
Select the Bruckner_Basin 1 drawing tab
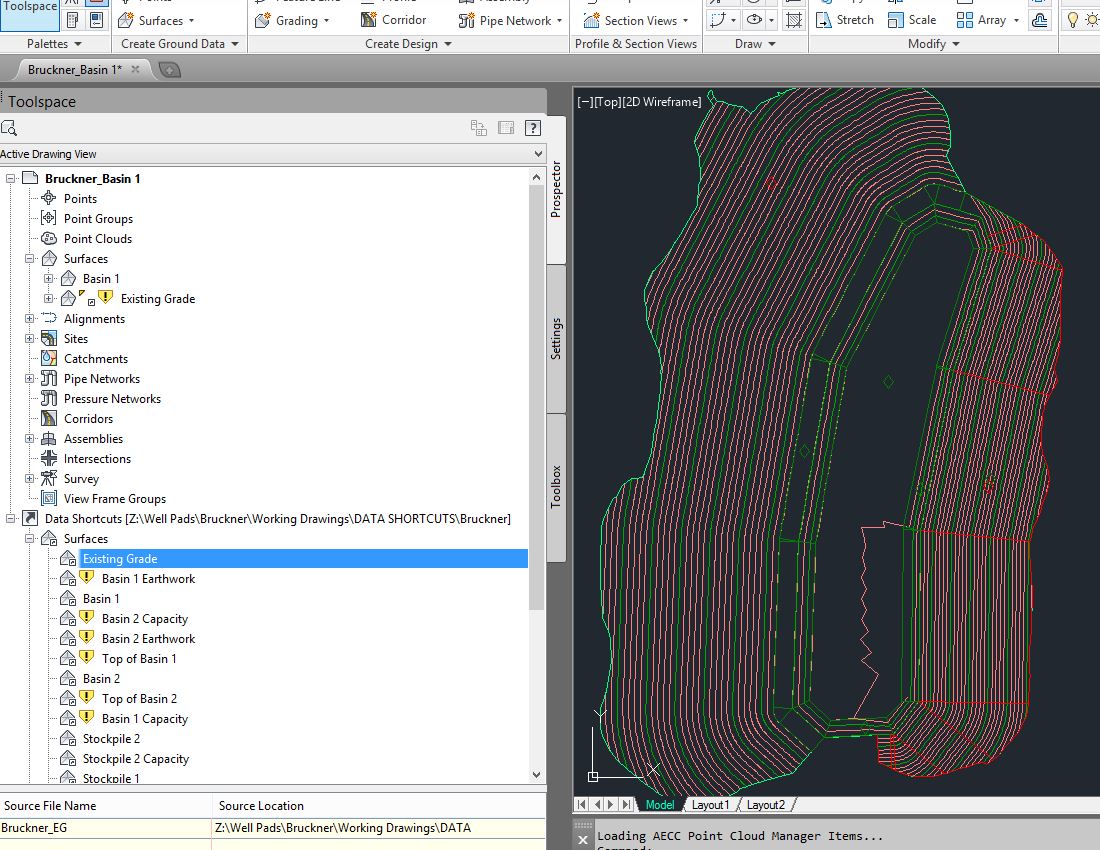74,69
